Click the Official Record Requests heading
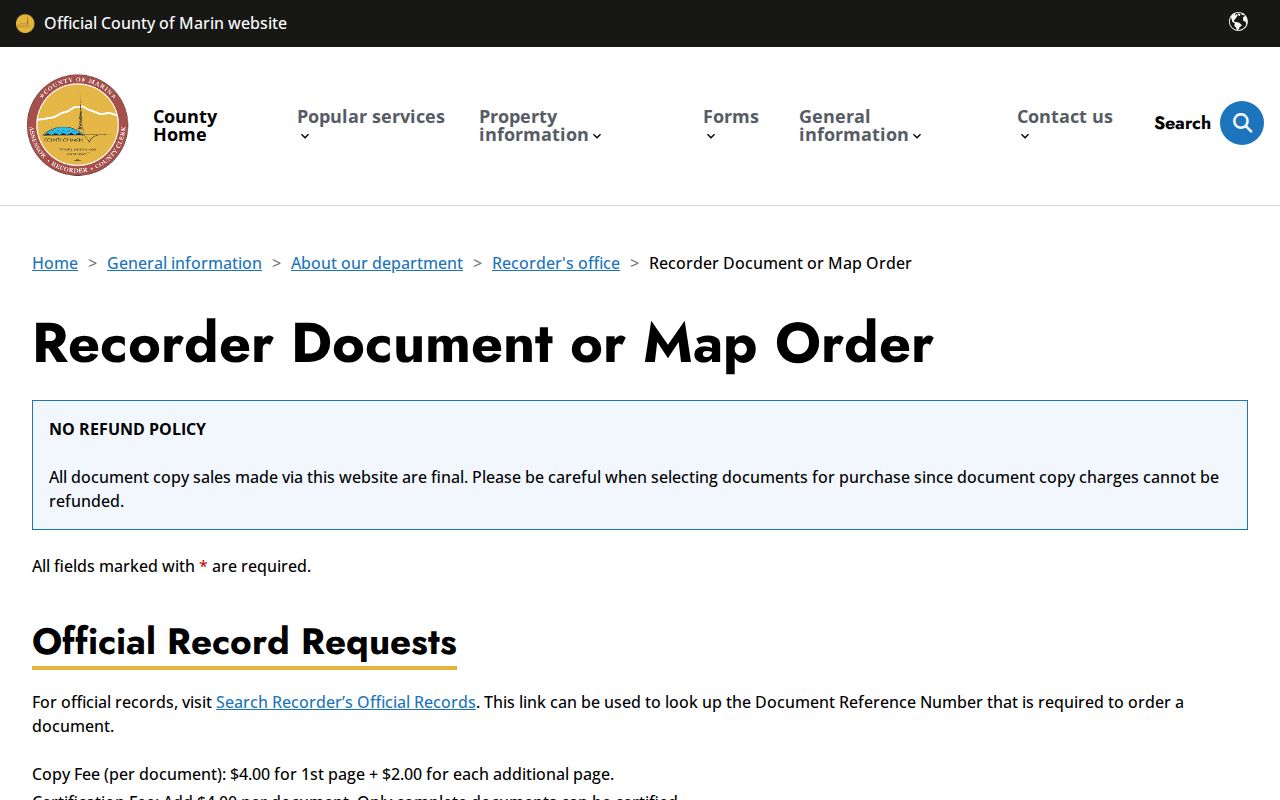The height and width of the screenshot is (800, 1280). [x=244, y=642]
